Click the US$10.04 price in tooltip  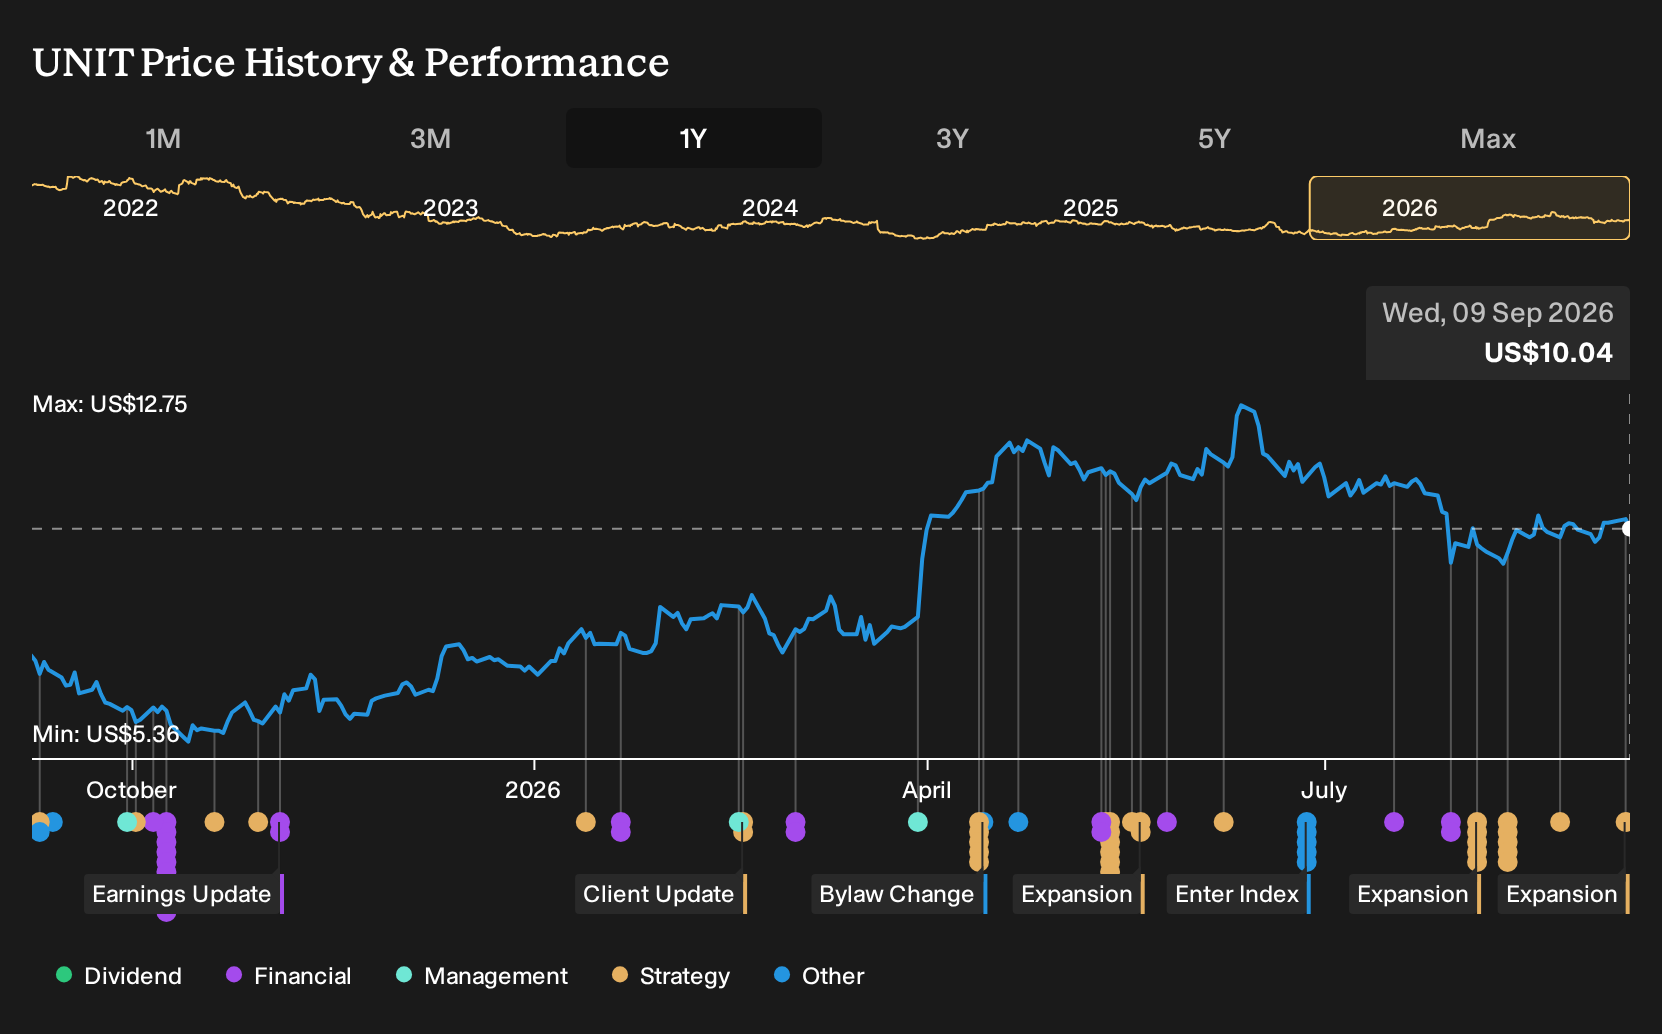[1548, 352]
